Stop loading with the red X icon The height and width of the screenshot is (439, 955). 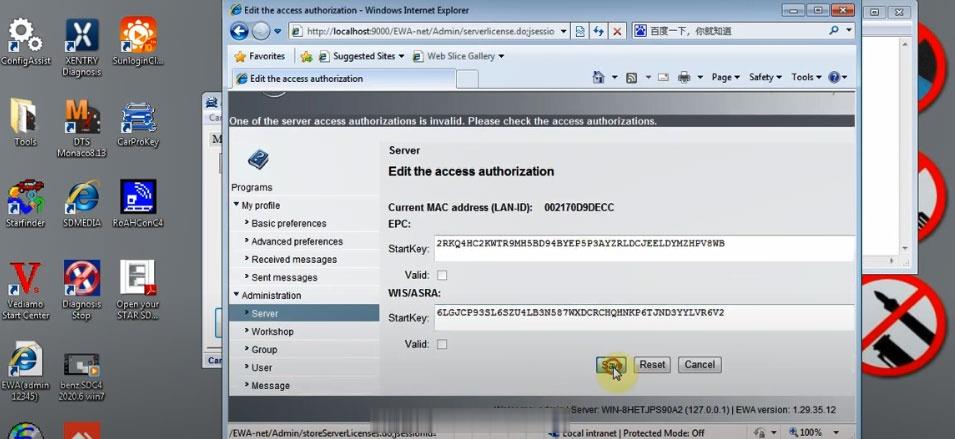pyautogui.click(x=617, y=31)
